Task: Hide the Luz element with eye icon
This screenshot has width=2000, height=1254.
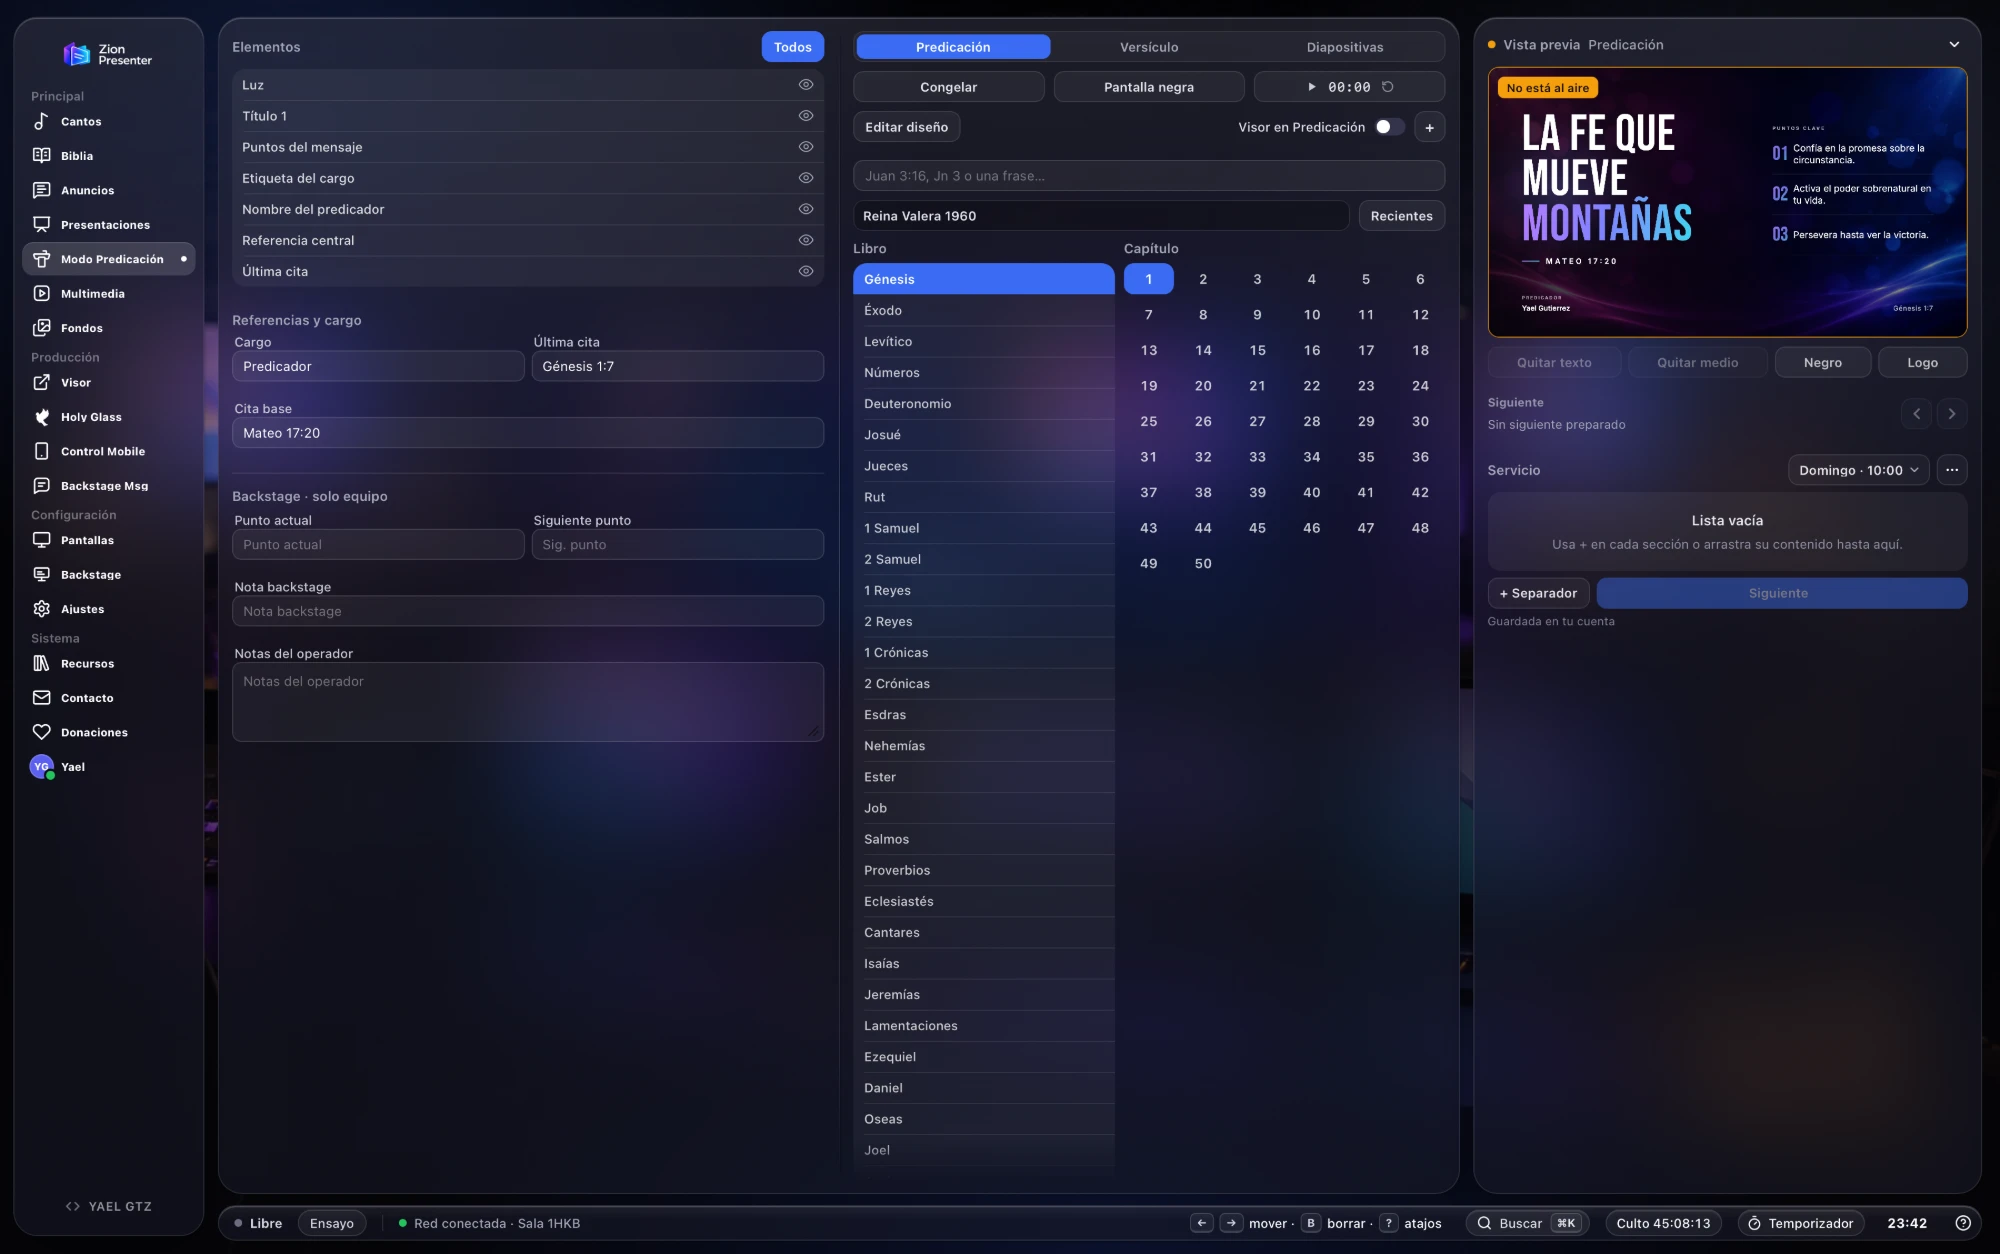Action: click(806, 85)
